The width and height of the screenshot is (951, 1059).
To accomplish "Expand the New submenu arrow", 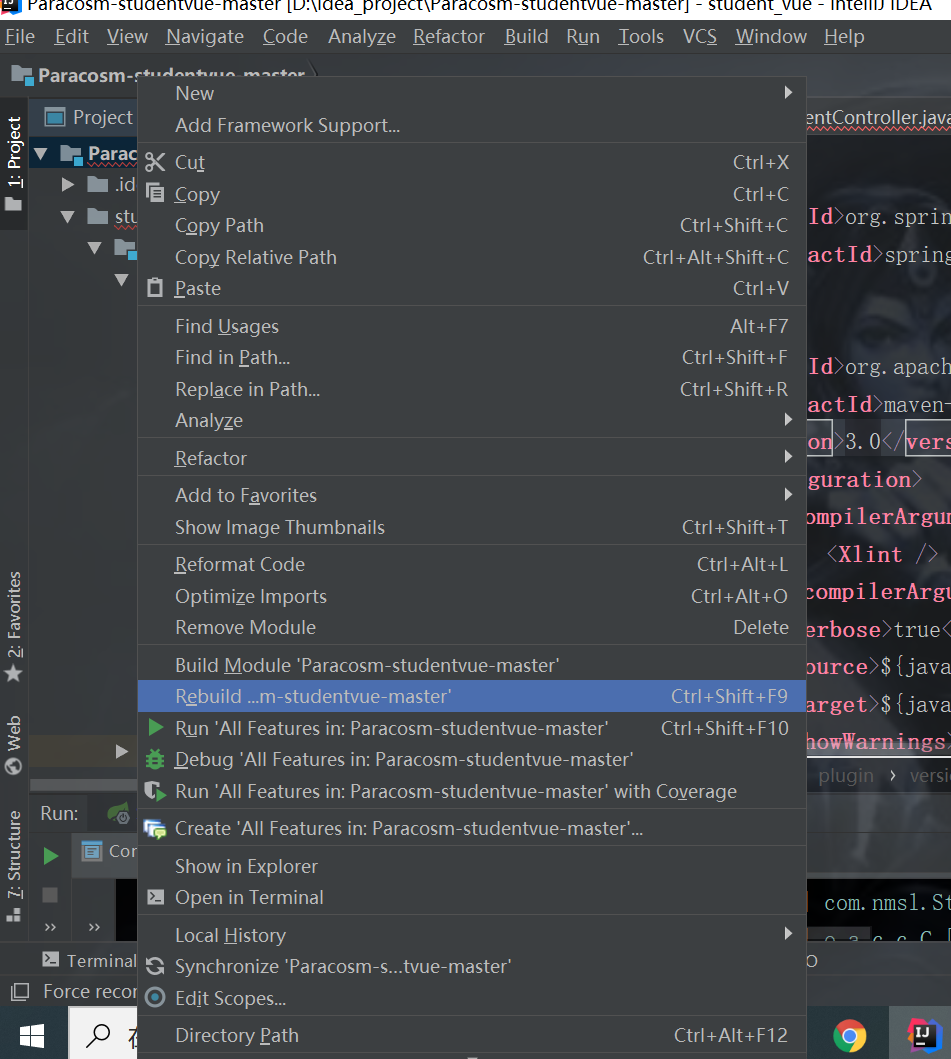I will pyautogui.click(x=788, y=93).
